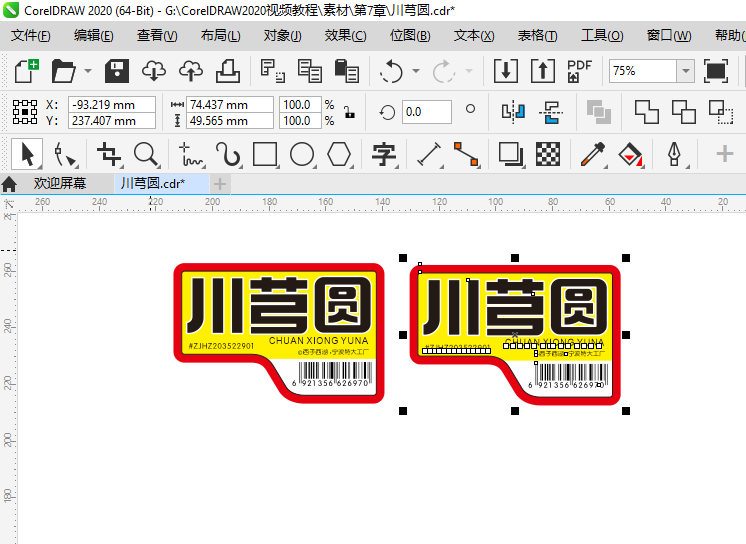Switch to the 川芎圆.cdr tab
The image size is (746, 544).
[x=161, y=183]
